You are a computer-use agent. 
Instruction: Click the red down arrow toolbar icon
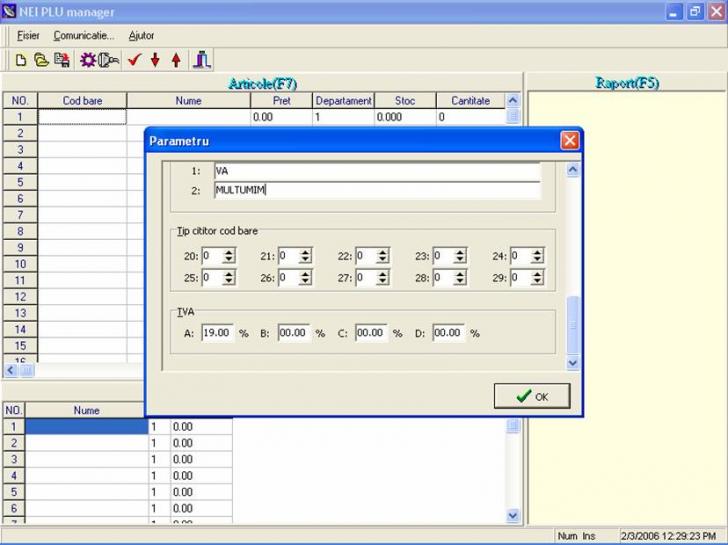click(155, 60)
